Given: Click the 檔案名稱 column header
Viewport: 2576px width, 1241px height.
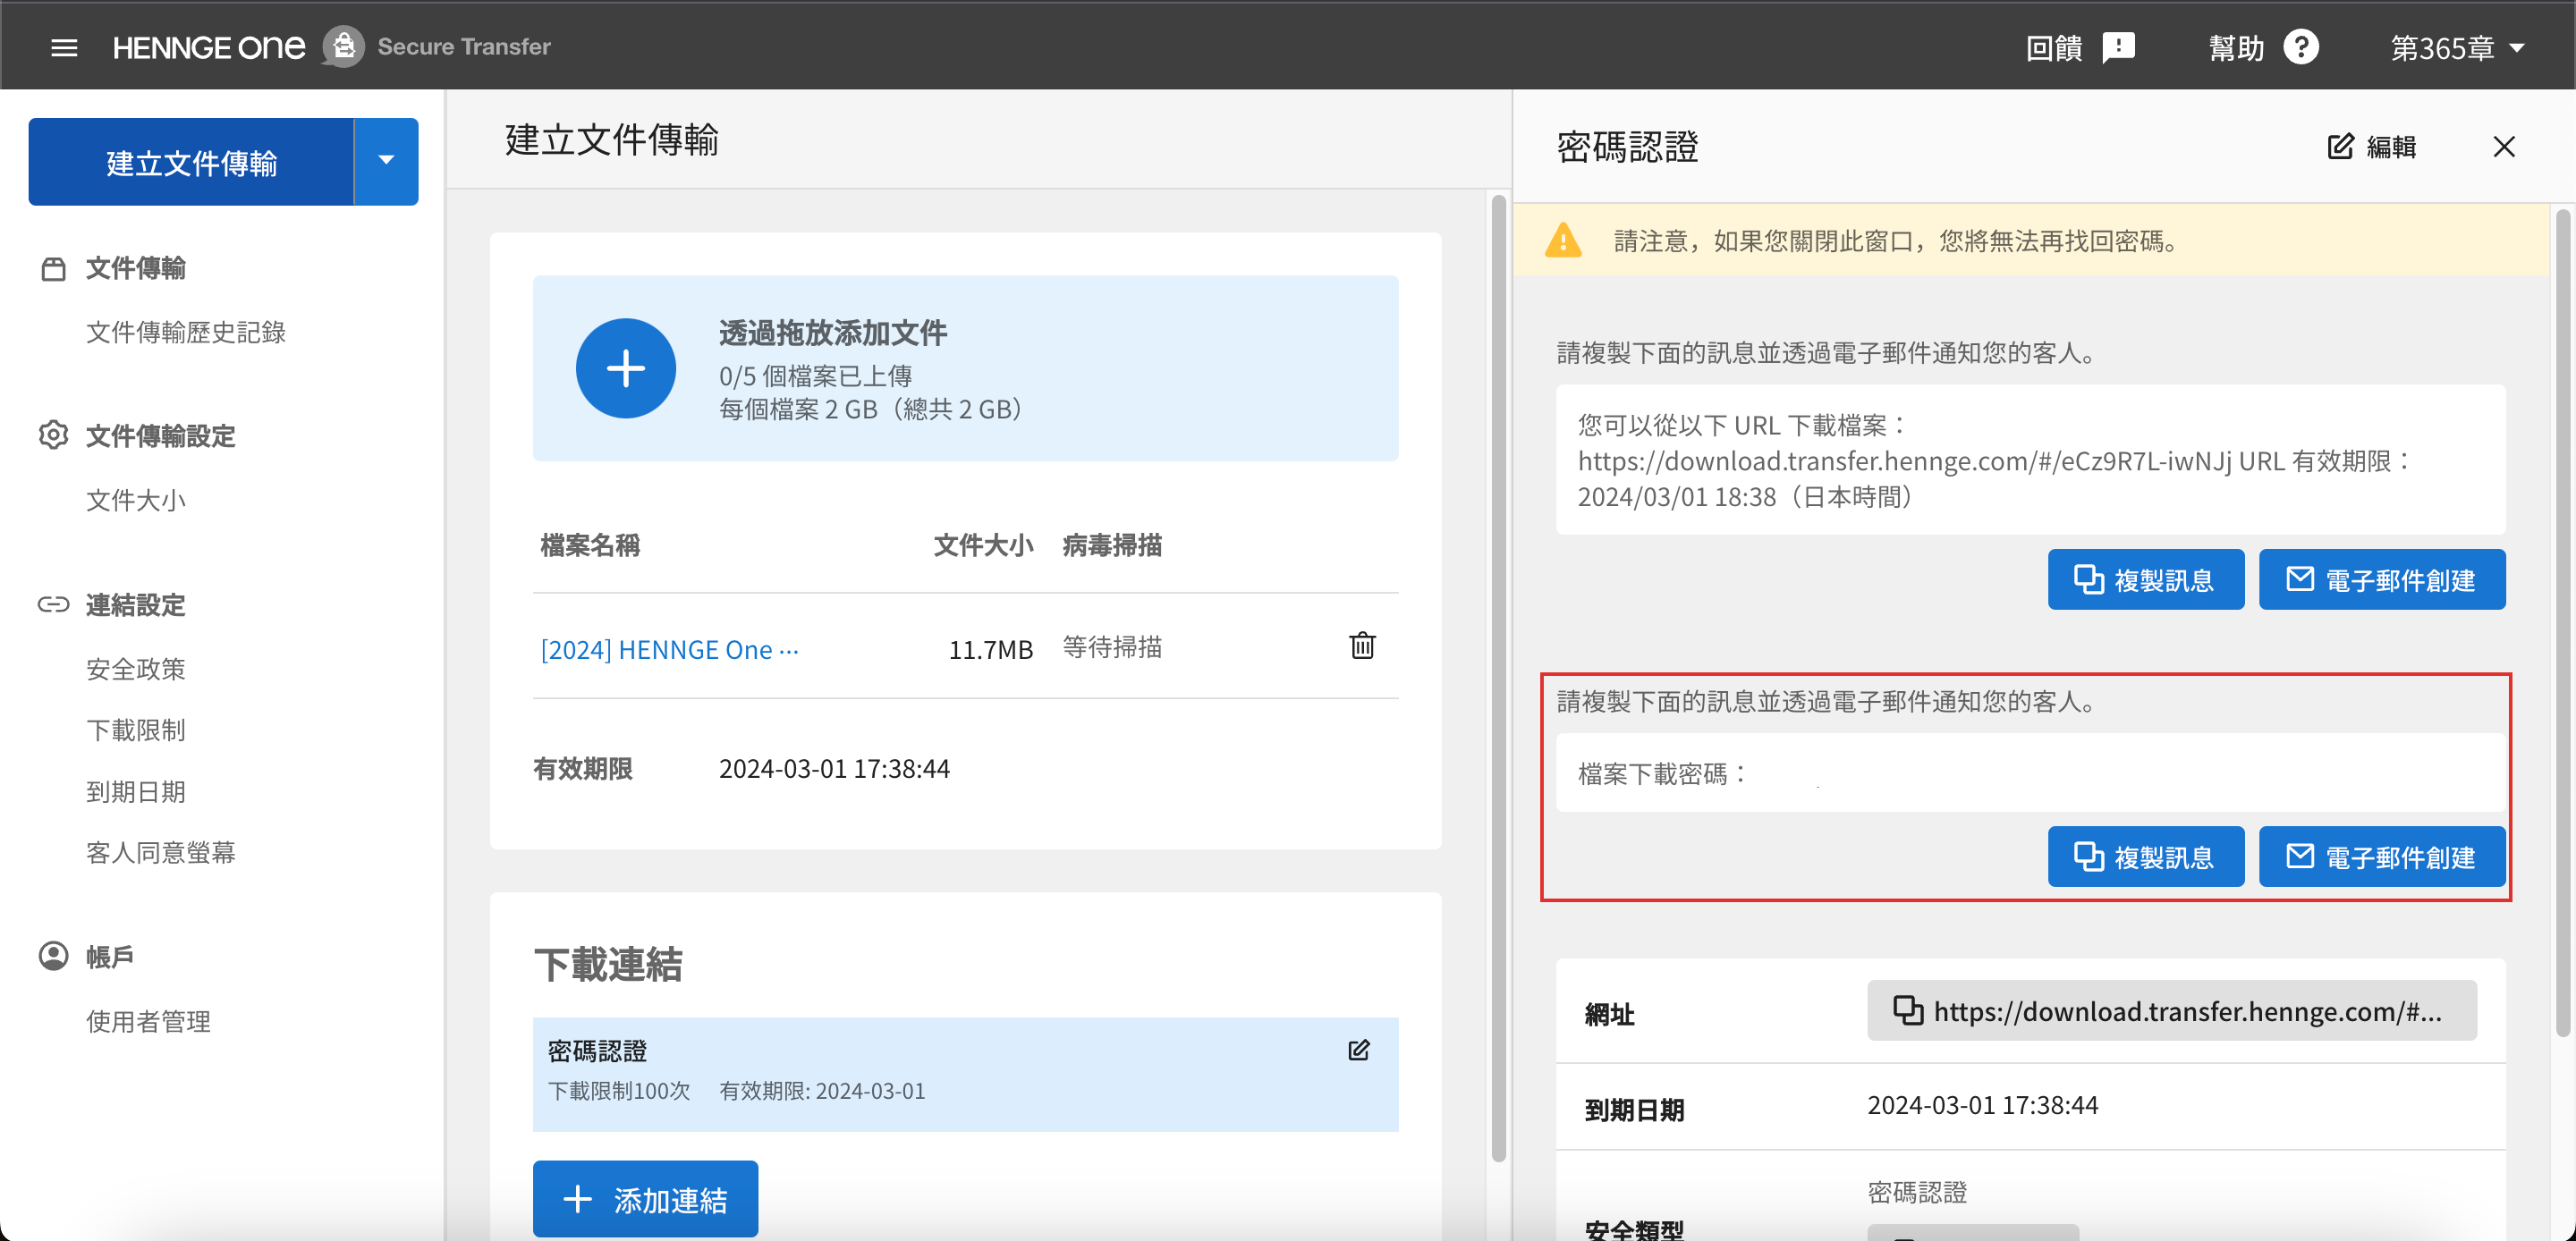Looking at the screenshot, I should point(590,545).
